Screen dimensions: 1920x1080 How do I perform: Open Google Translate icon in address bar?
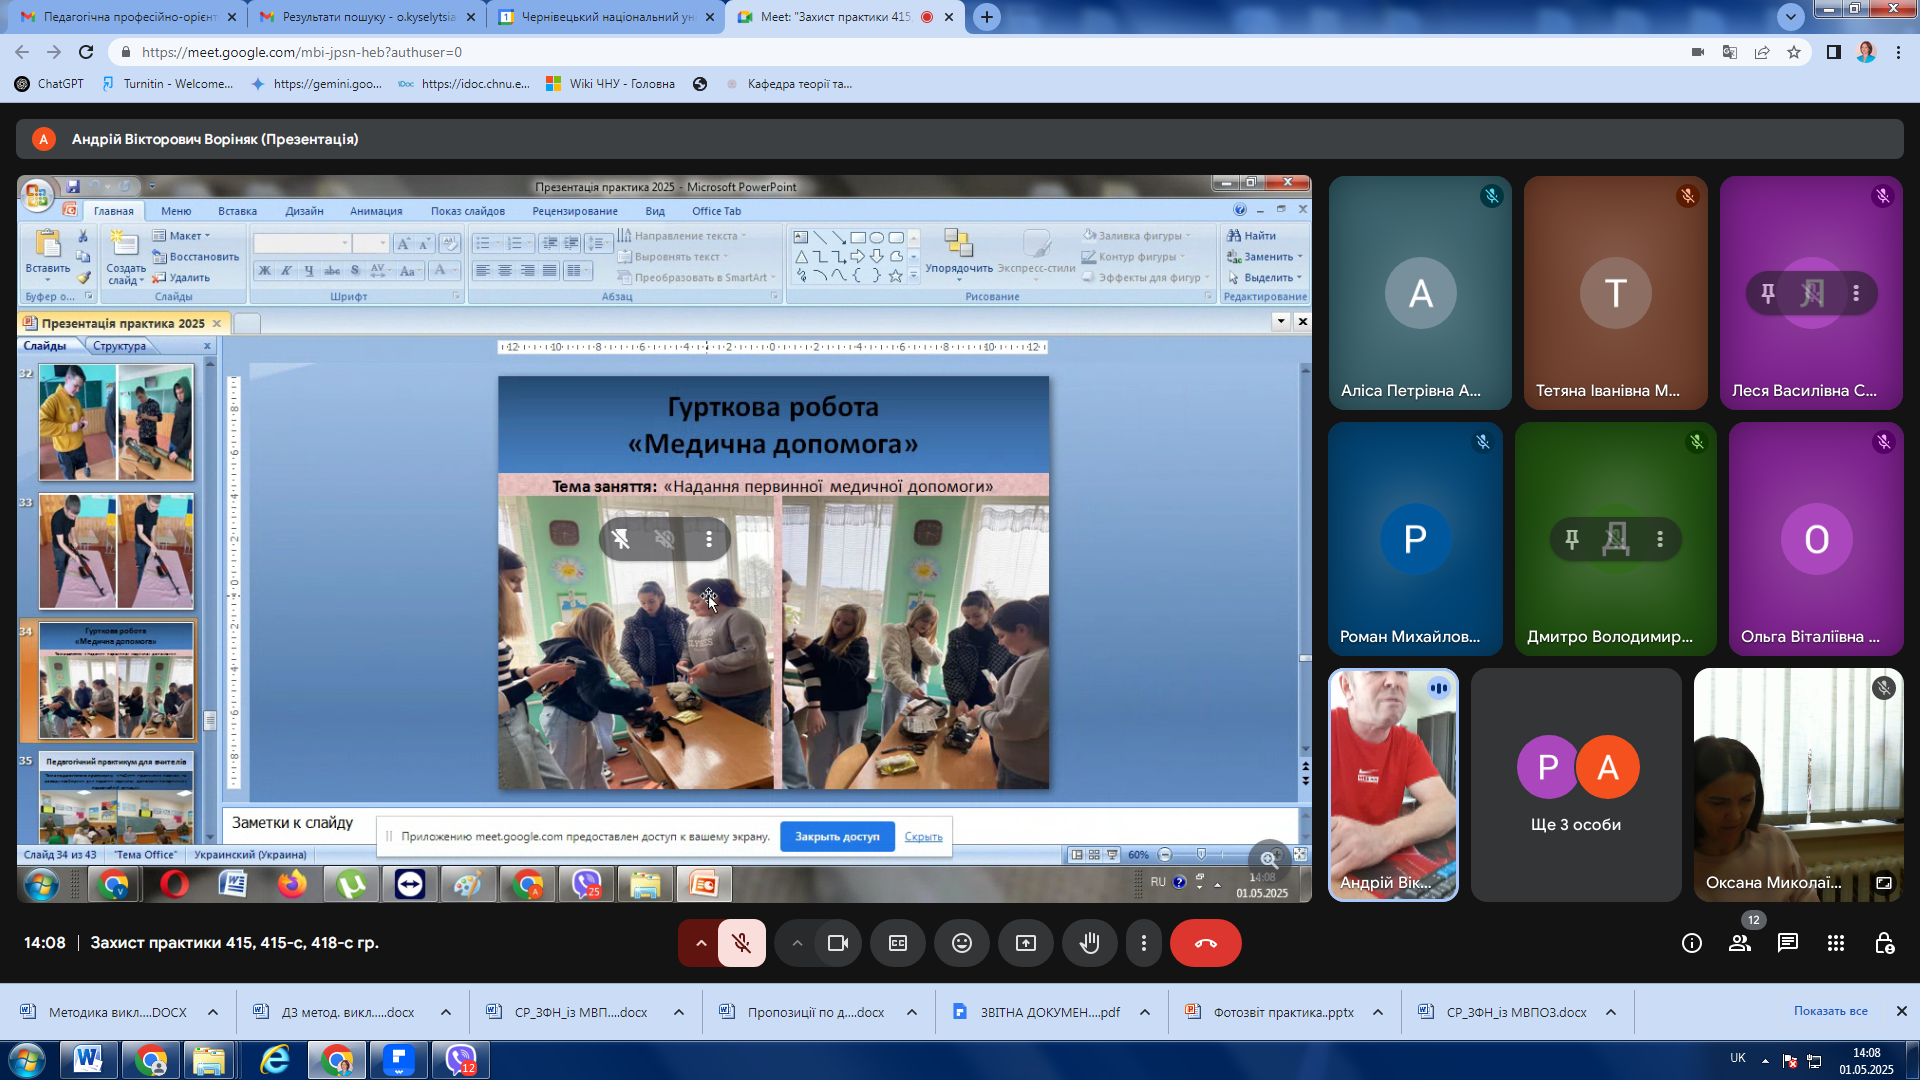click(x=1730, y=52)
